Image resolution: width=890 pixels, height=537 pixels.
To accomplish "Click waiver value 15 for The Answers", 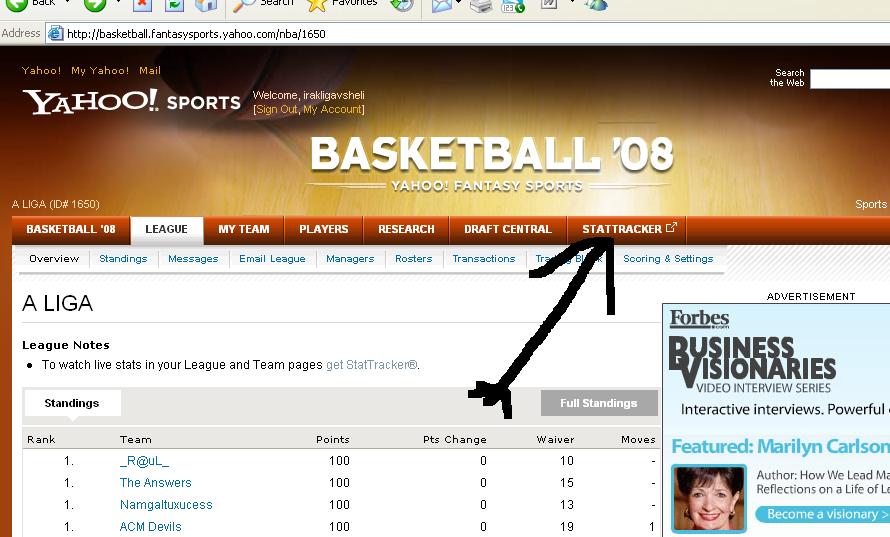I will [566, 483].
